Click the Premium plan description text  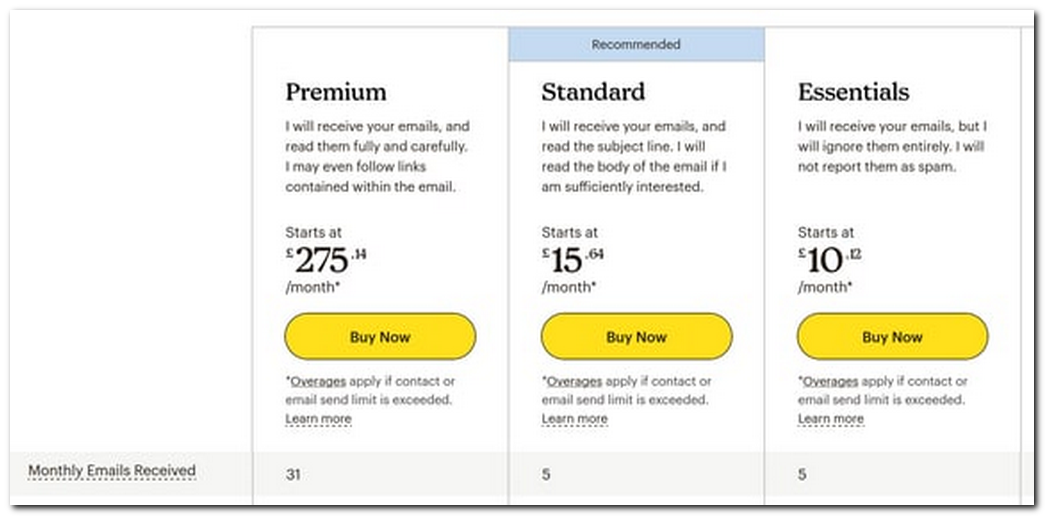pos(377,157)
